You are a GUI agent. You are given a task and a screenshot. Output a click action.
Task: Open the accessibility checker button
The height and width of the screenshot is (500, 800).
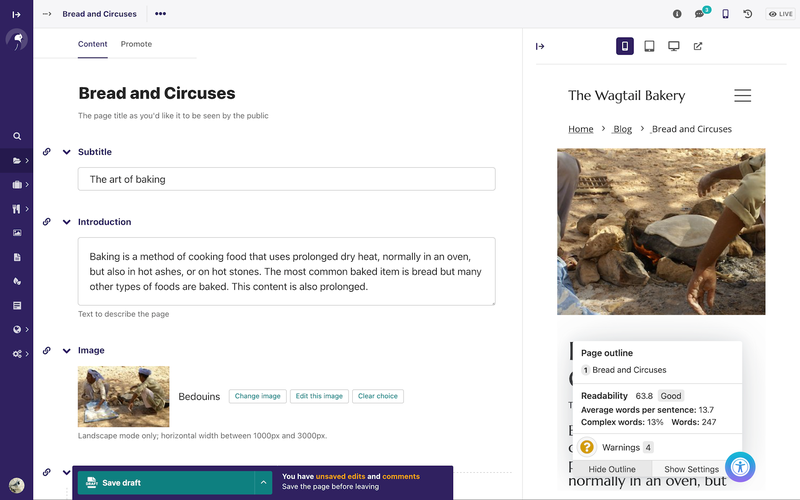click(x=740, y=466)
